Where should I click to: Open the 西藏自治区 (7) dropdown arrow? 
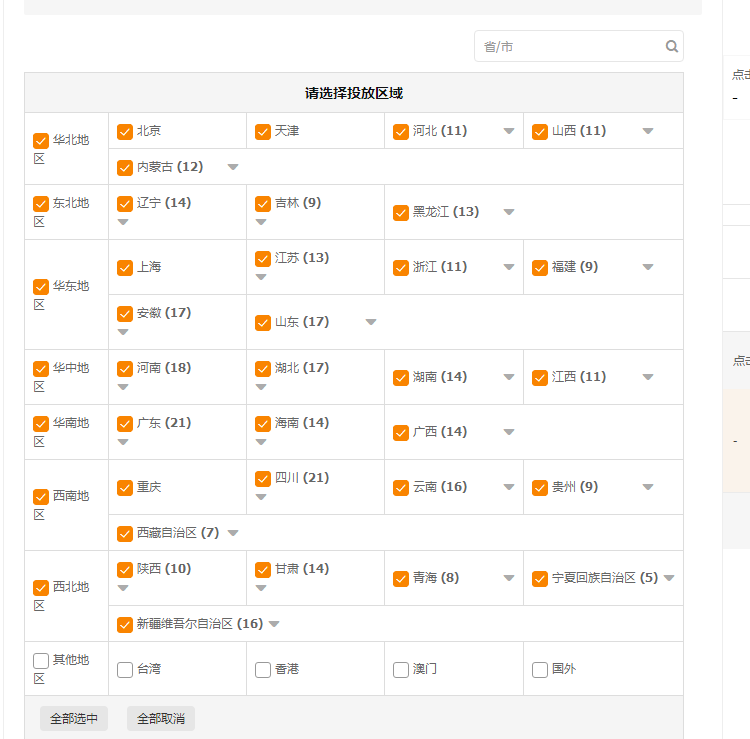(x=233, y=533)
